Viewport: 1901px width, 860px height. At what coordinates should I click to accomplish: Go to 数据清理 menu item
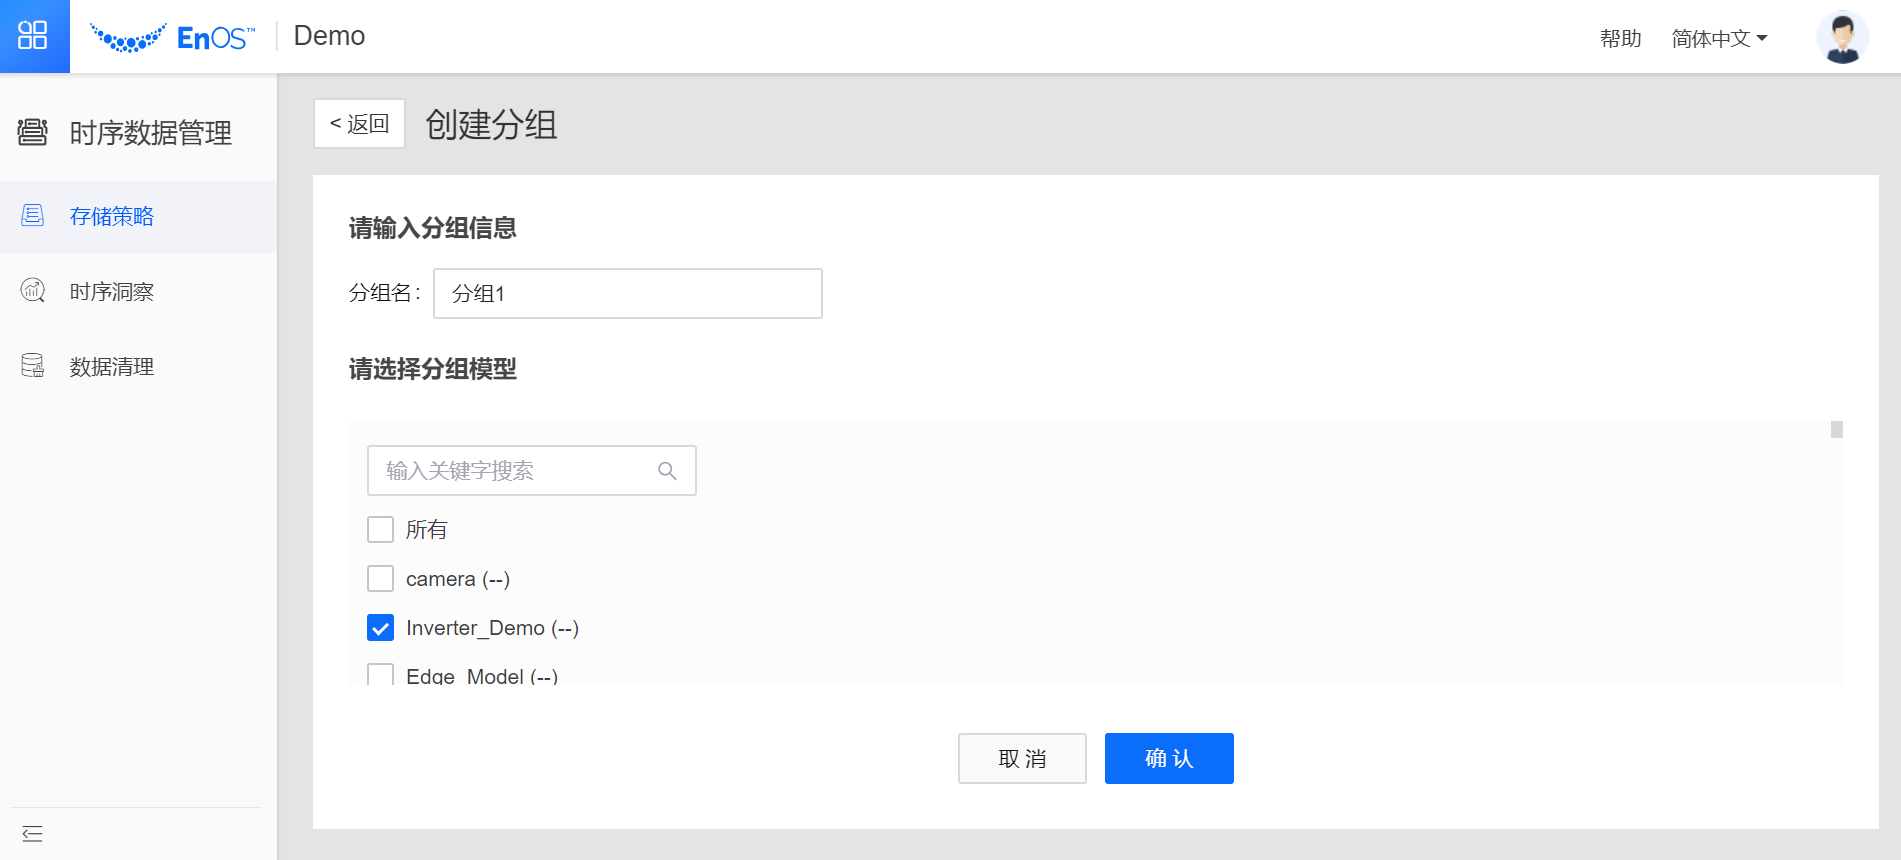112,367
